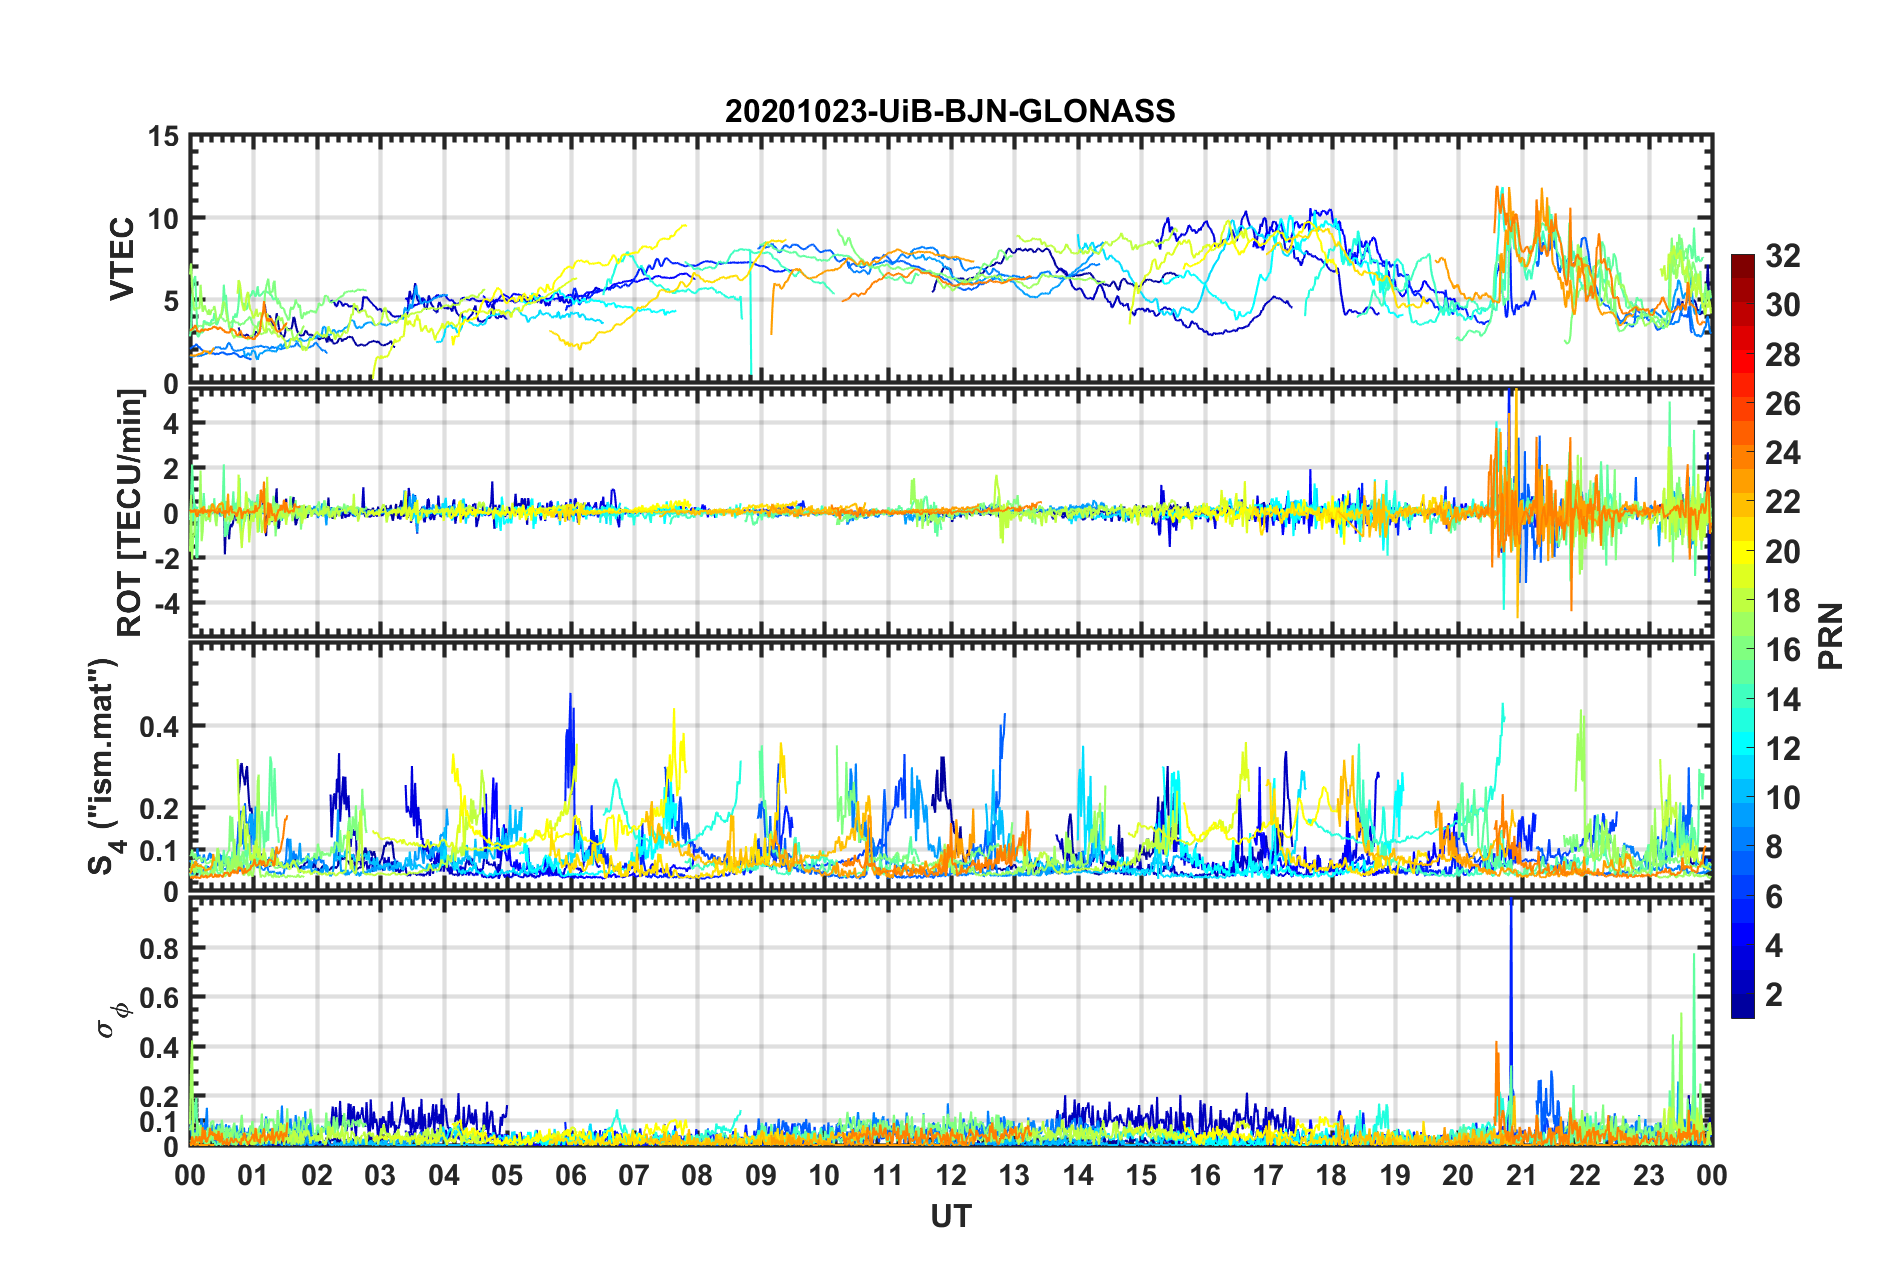Click x-axis tick label "09"
The width and height of the screenshot is (1902, 1272).
761,1175
